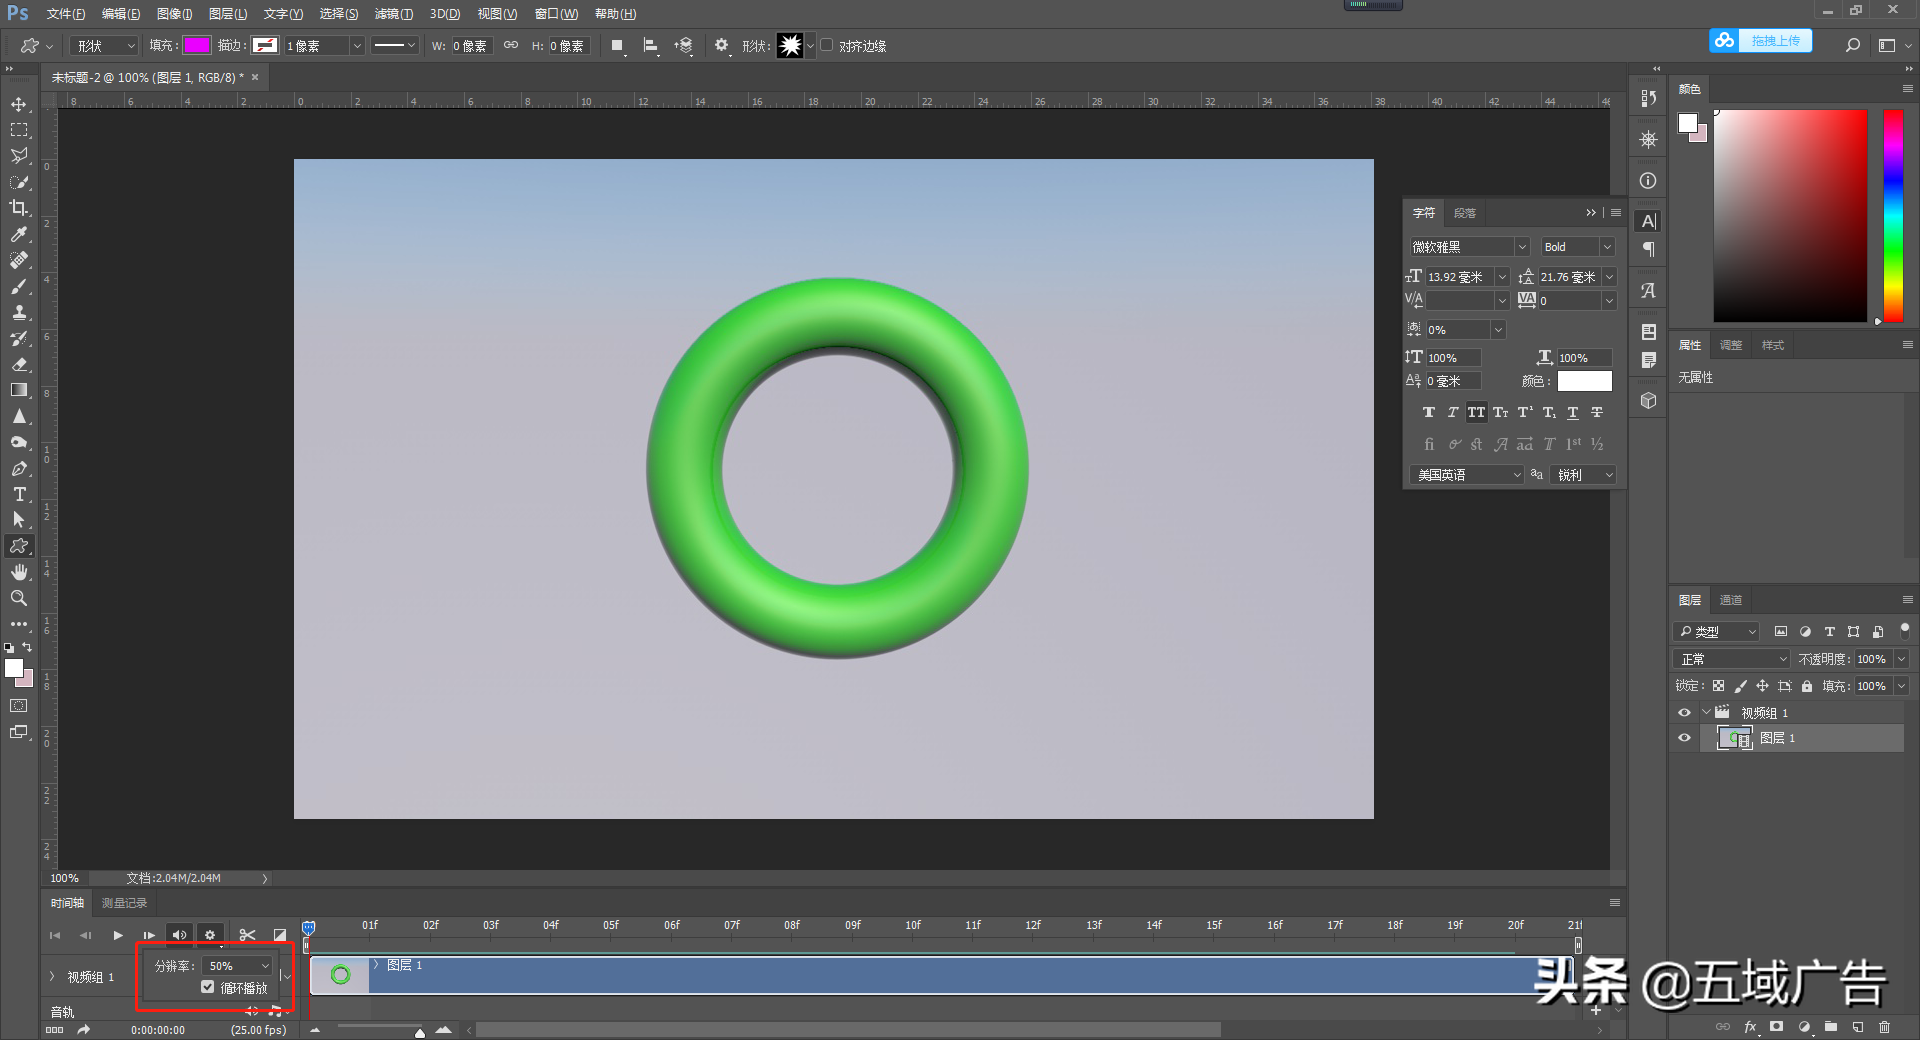Expand 视频组 1 in the timeline
Screen dimensions: 1920x1040
click(52, 976)
